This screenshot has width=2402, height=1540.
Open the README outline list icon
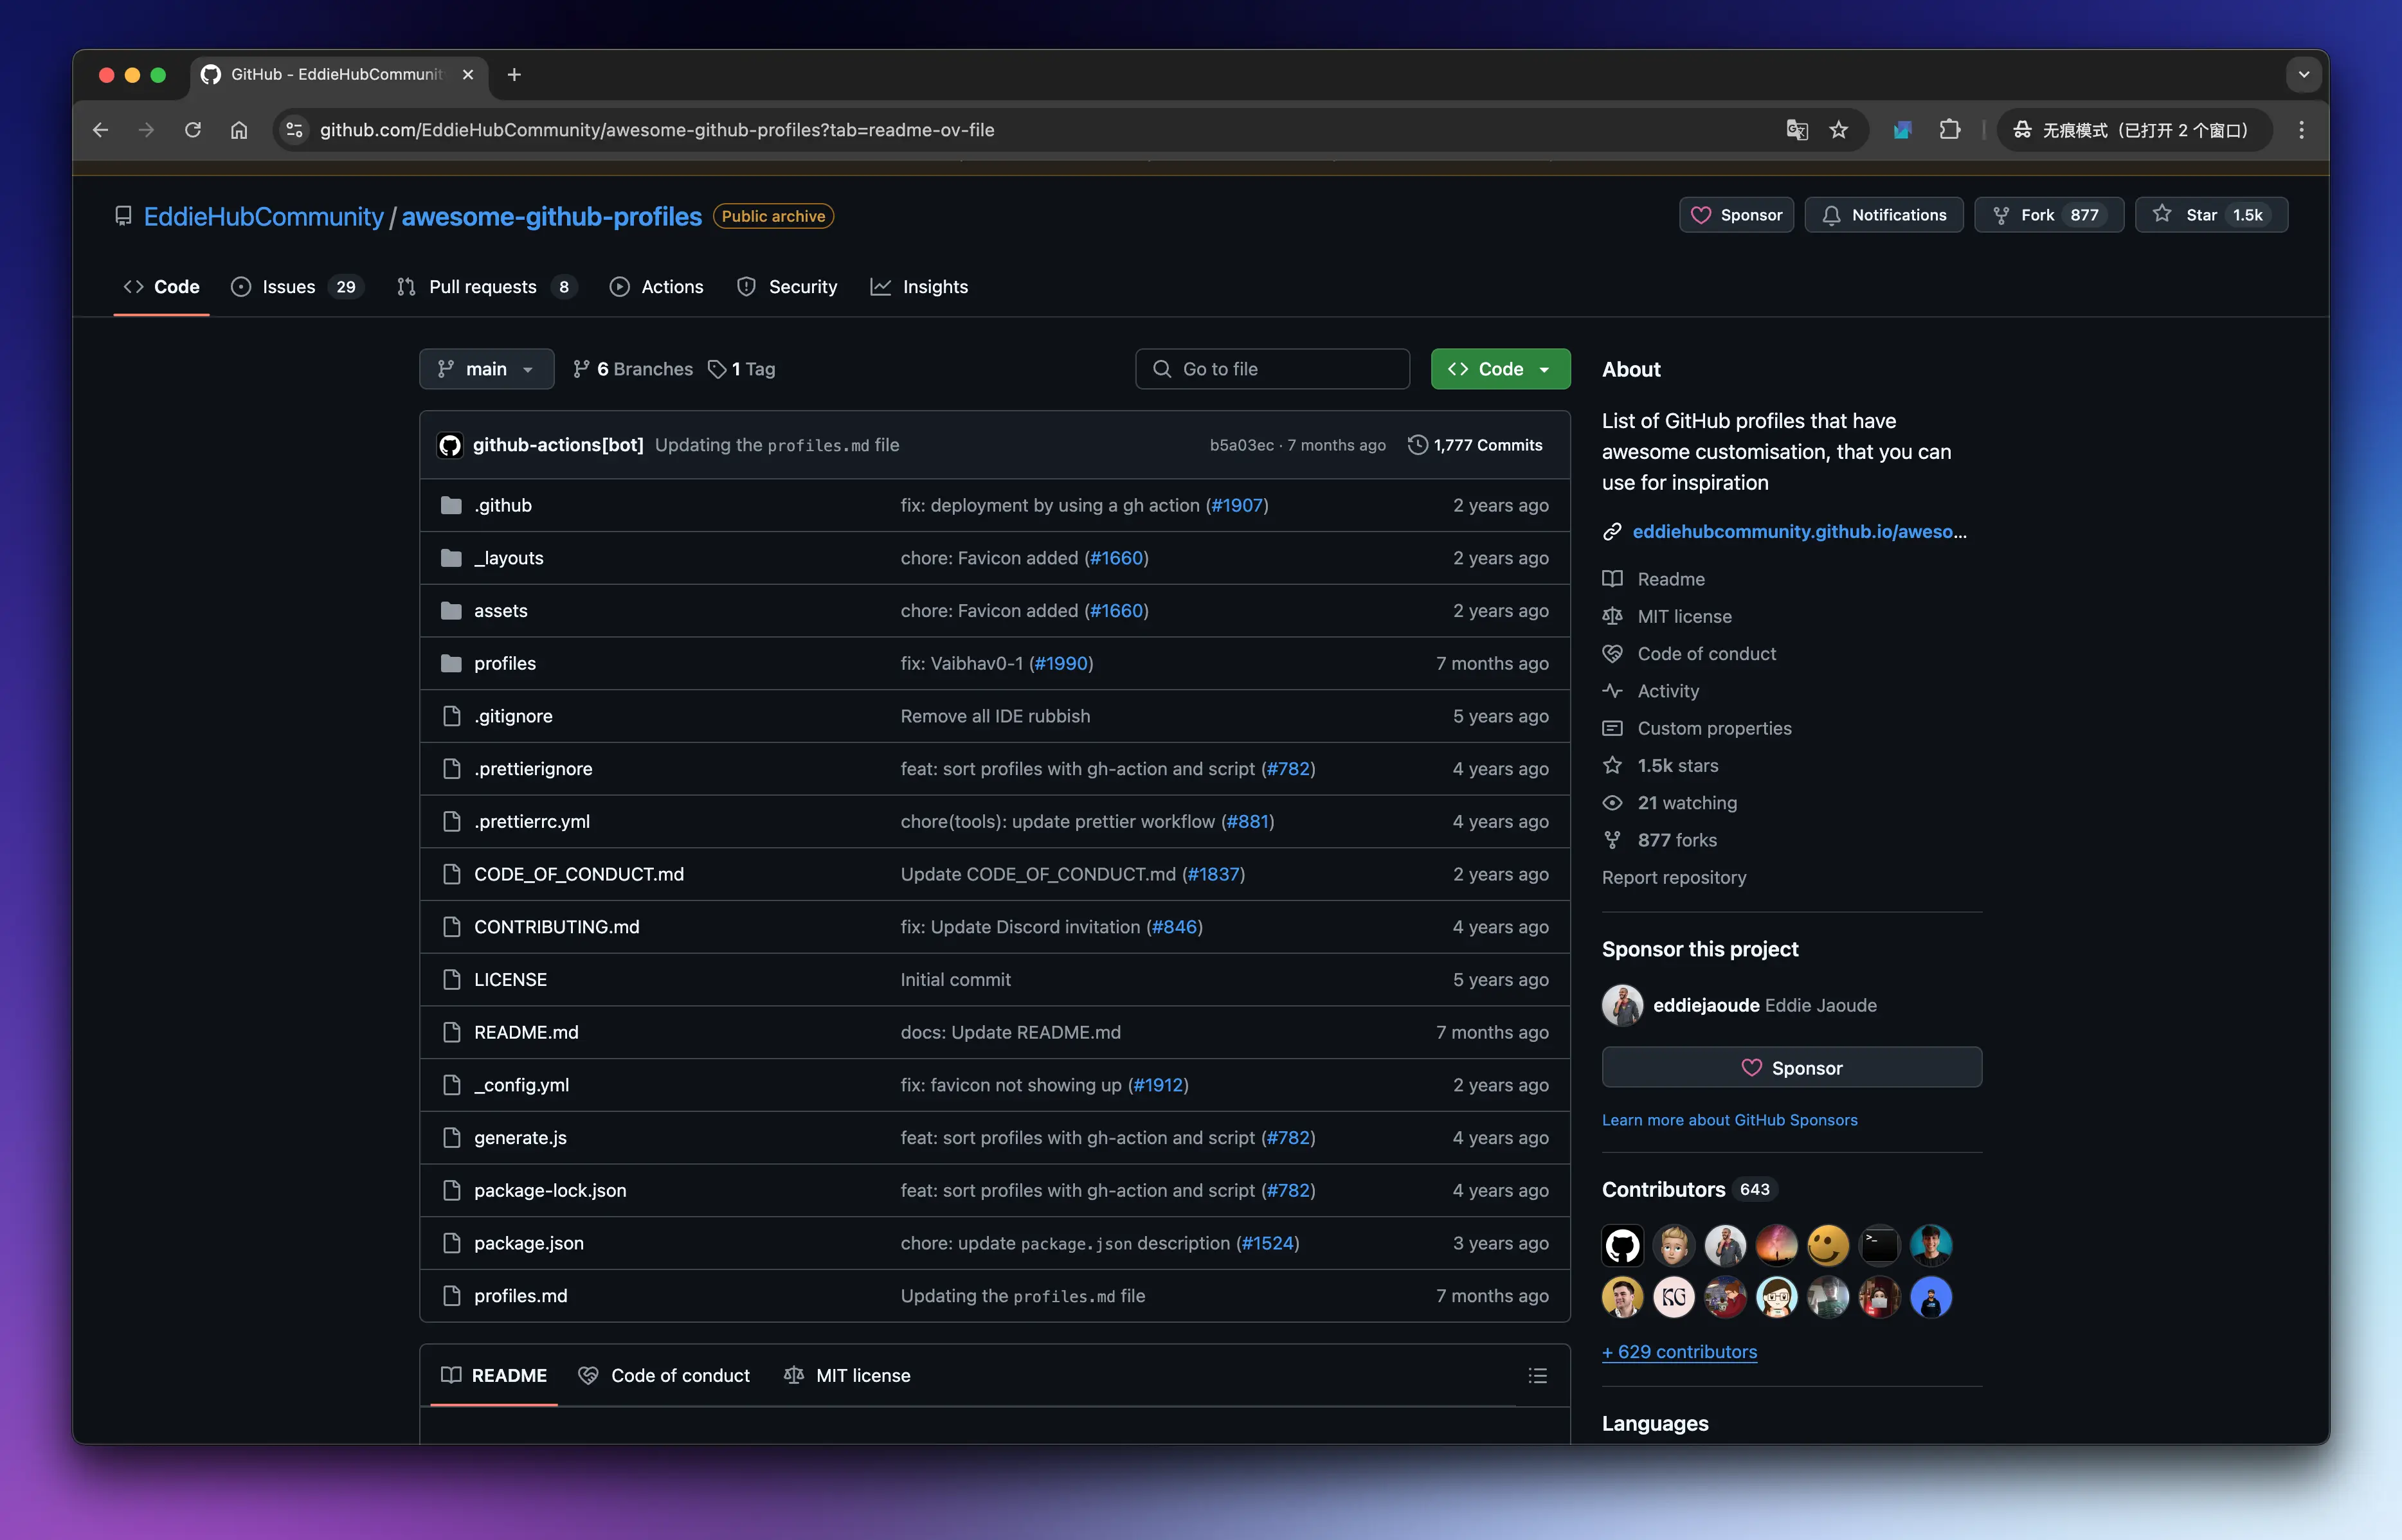click(x=1537, y=1376)
